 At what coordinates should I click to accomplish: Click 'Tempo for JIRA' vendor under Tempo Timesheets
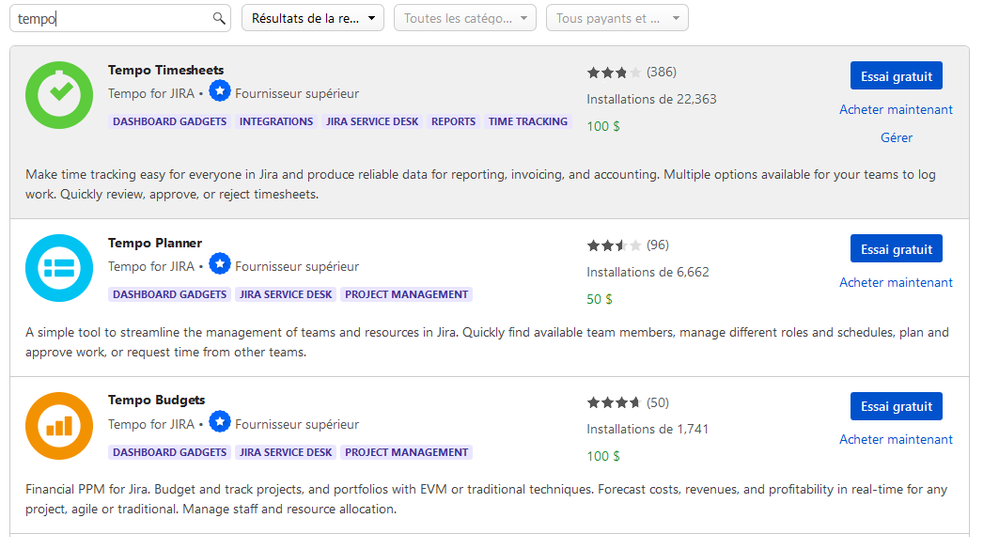click(151, 94)
